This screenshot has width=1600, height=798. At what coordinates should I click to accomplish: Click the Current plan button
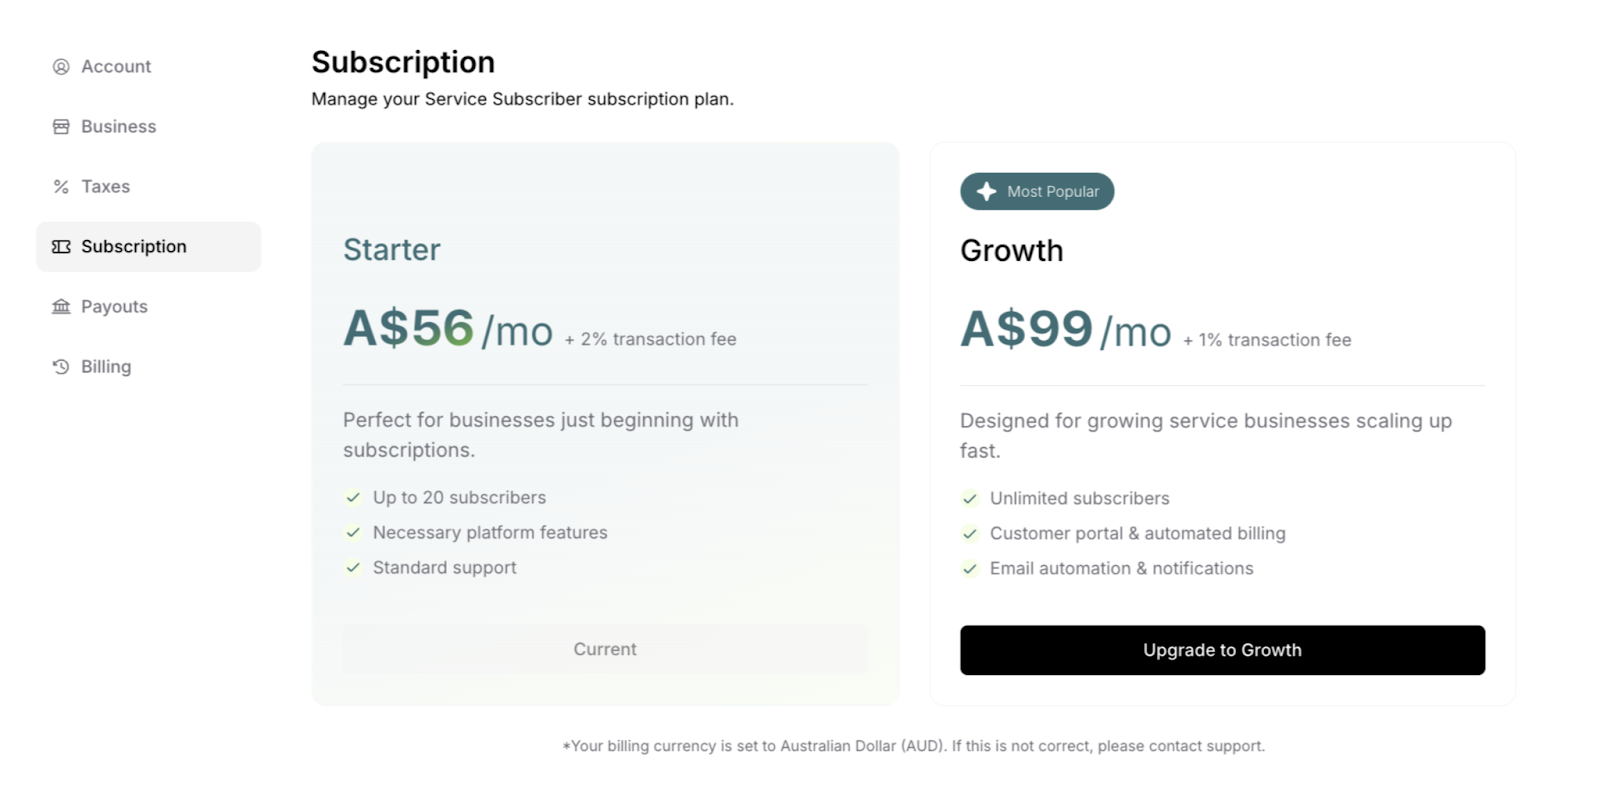click(605, 650)
